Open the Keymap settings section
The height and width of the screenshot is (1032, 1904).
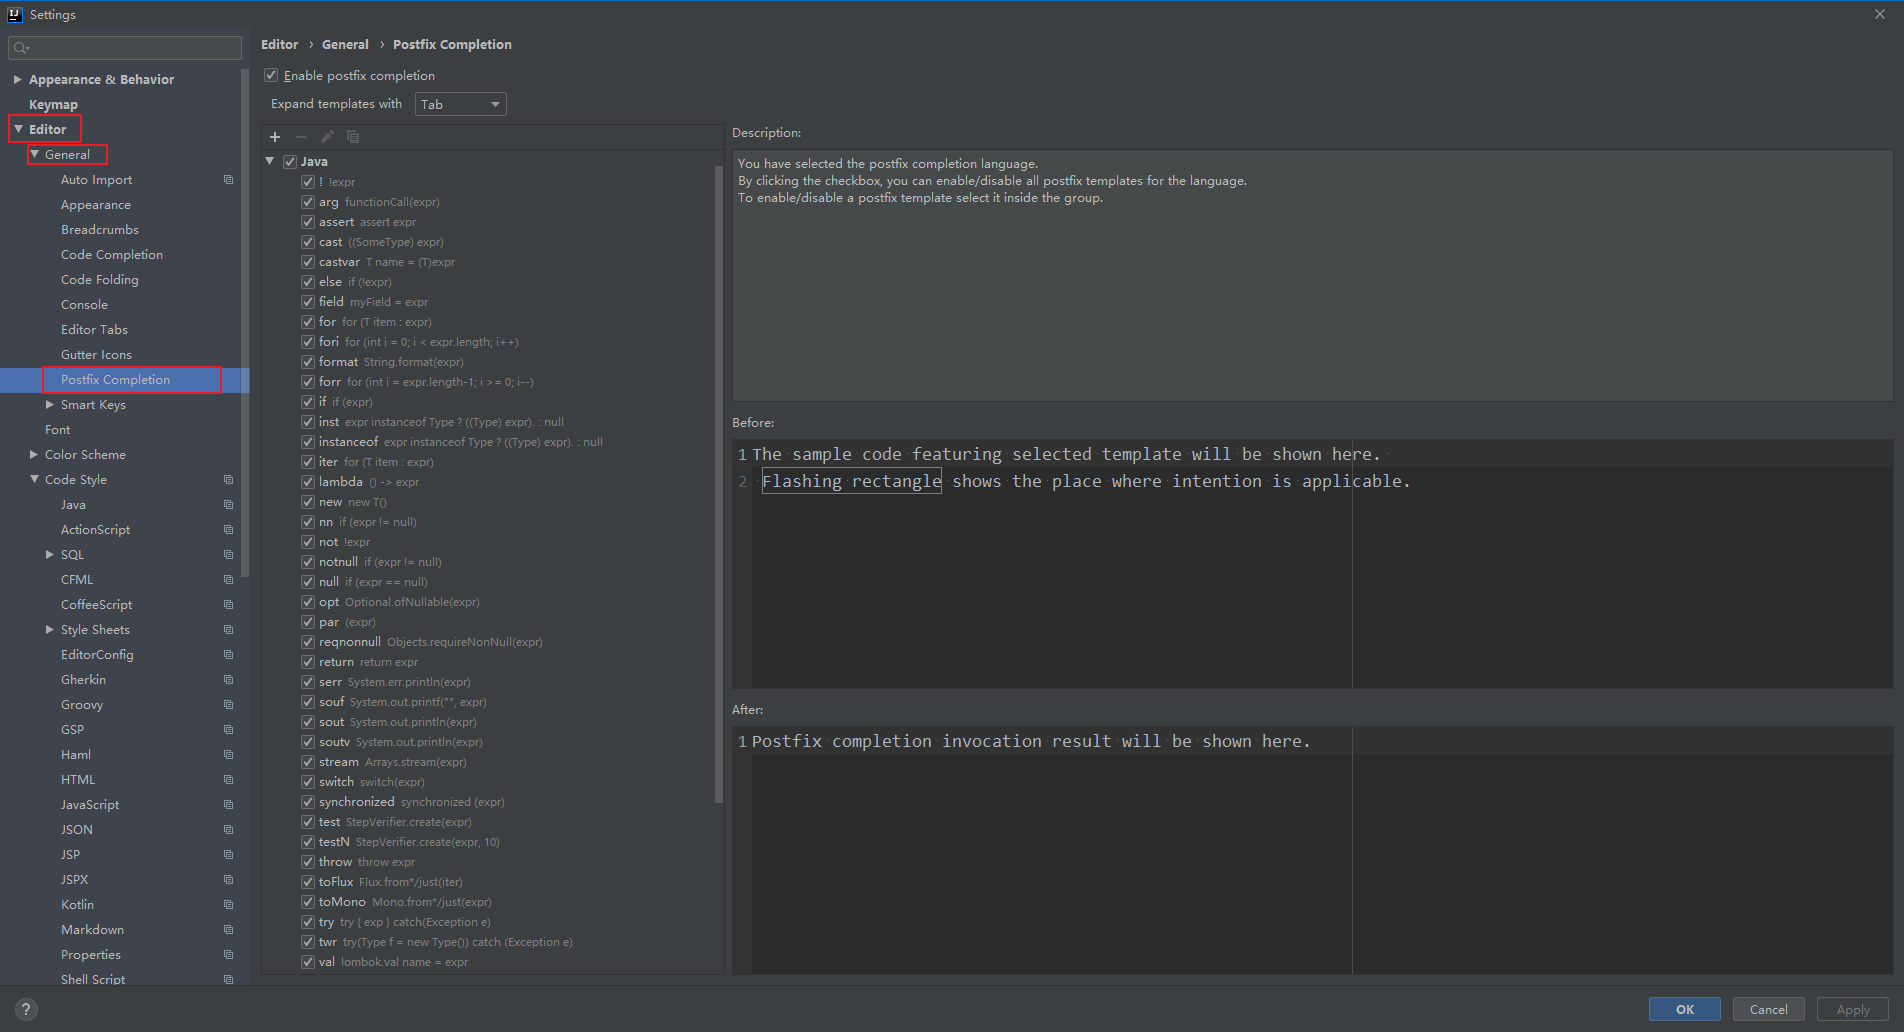(x=53, y=104)
